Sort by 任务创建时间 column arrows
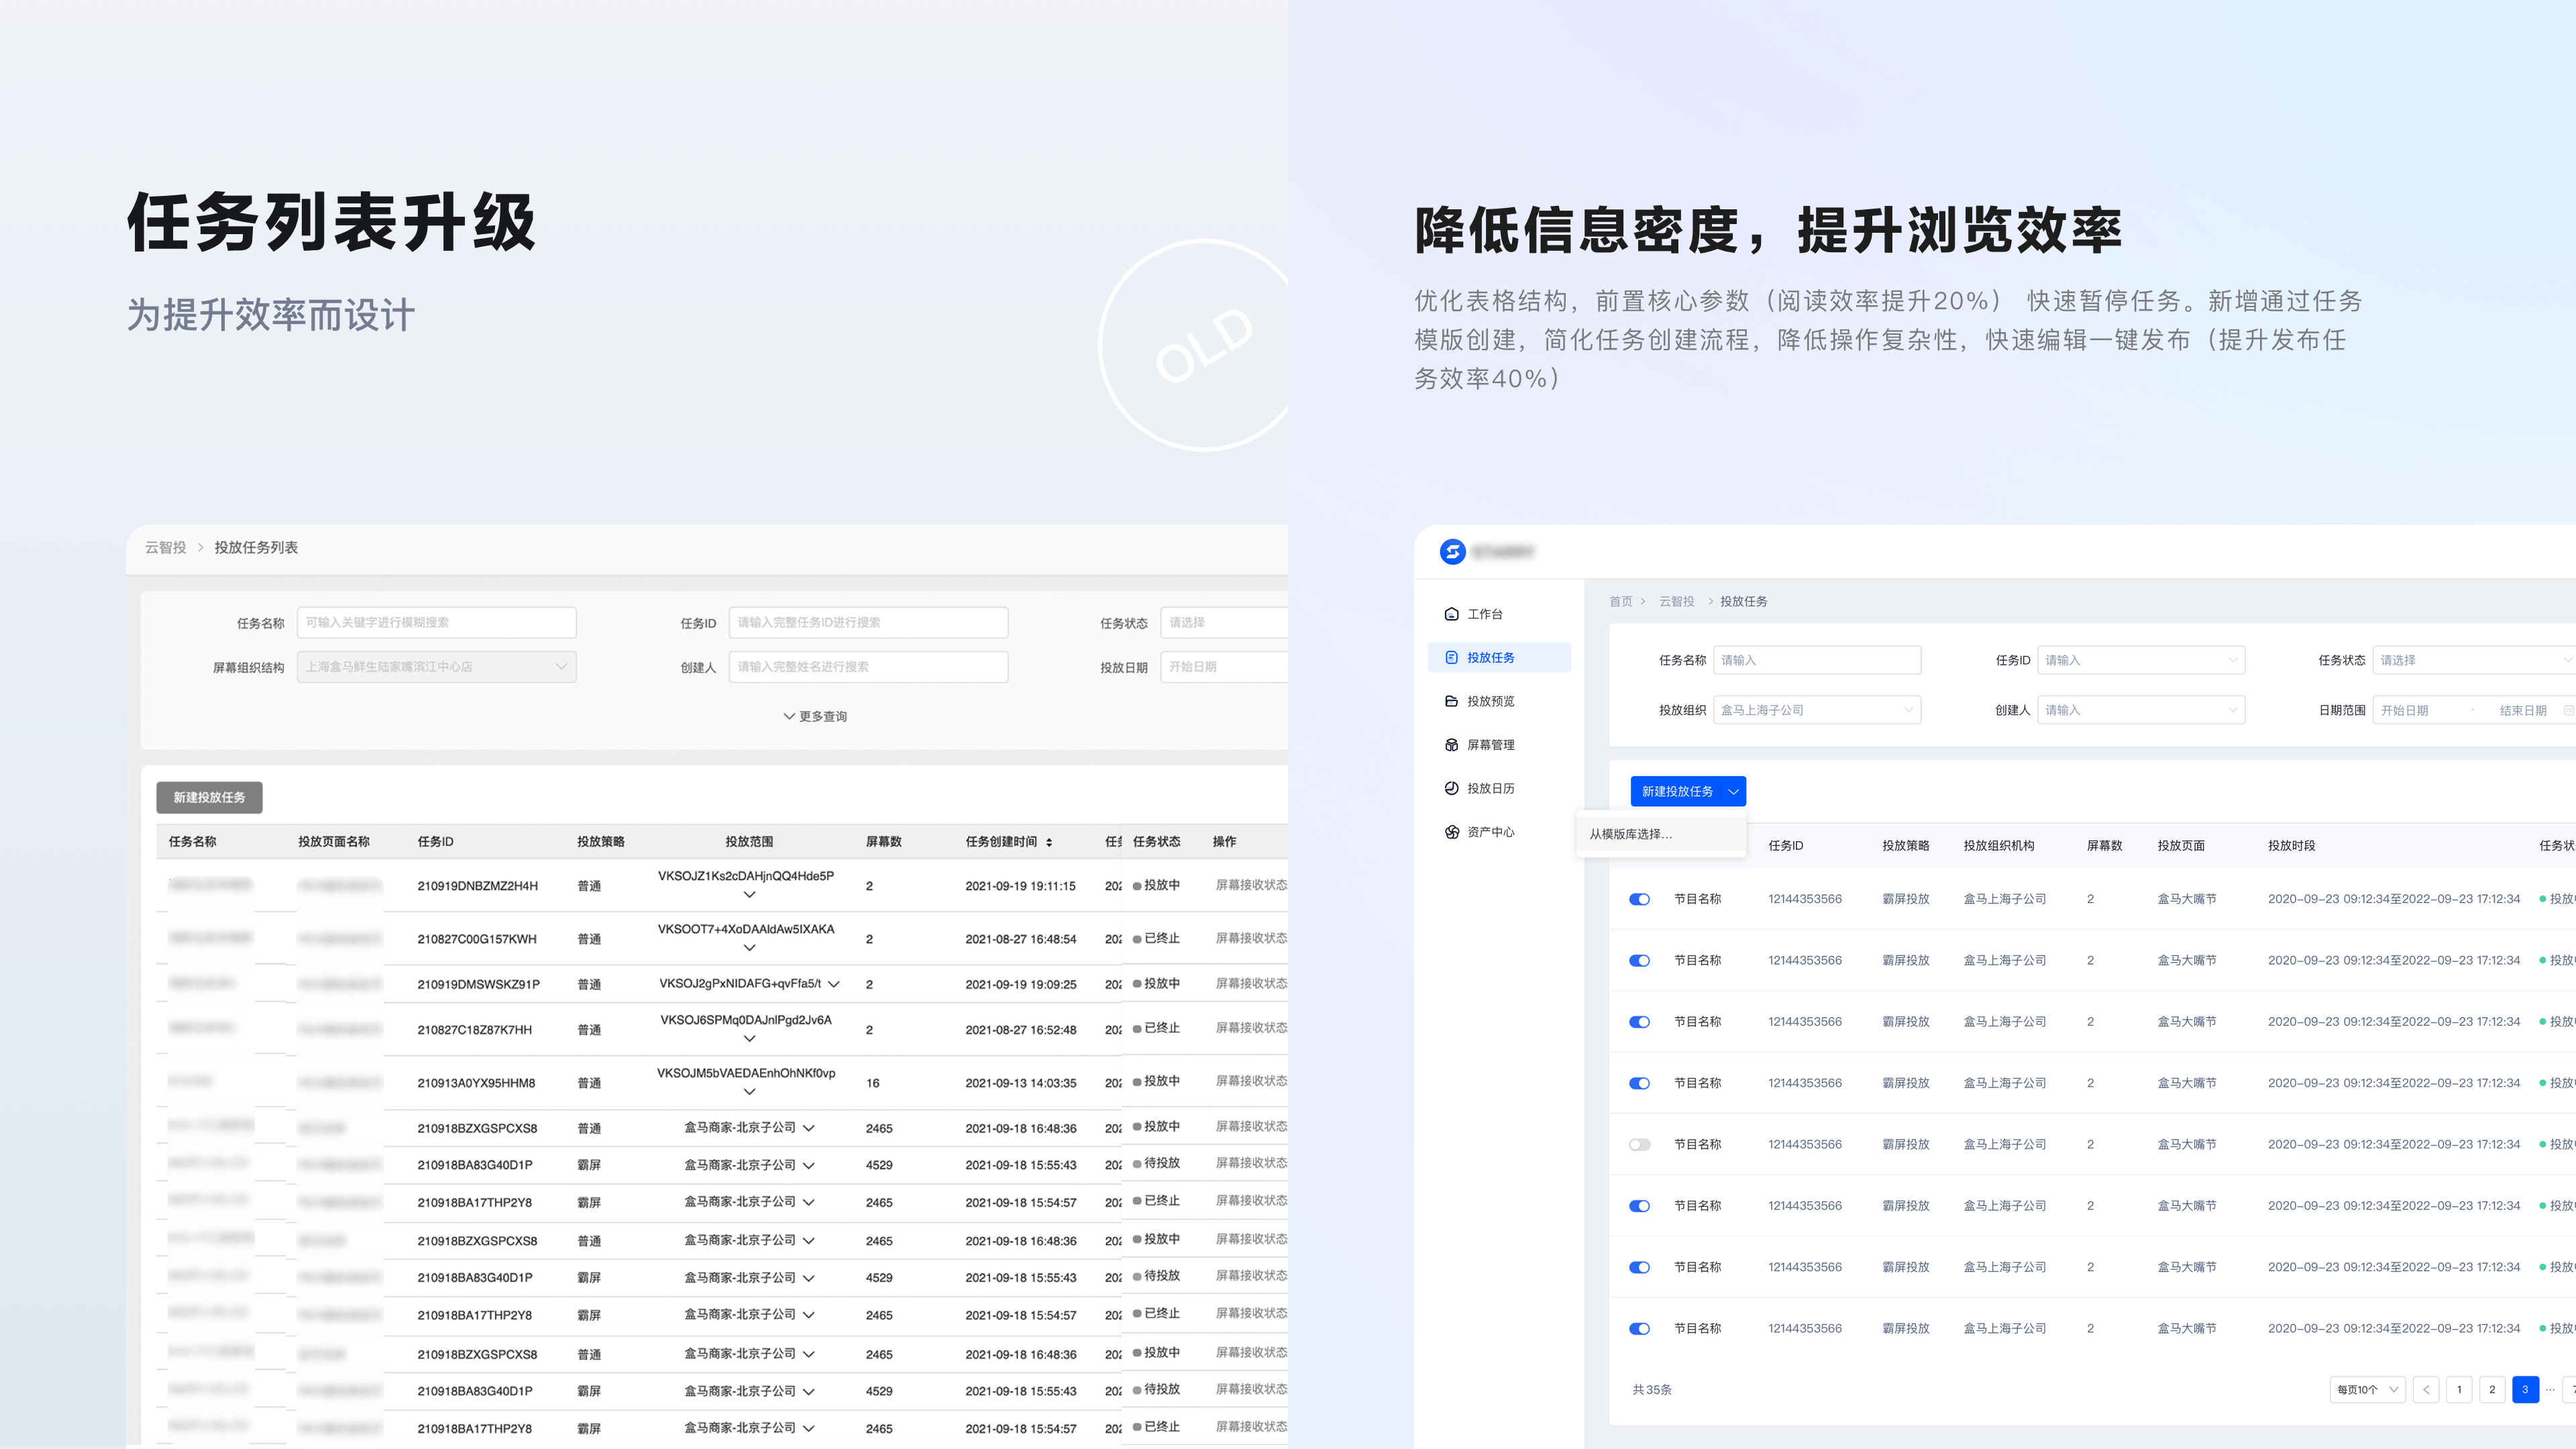 (1049, 842)
